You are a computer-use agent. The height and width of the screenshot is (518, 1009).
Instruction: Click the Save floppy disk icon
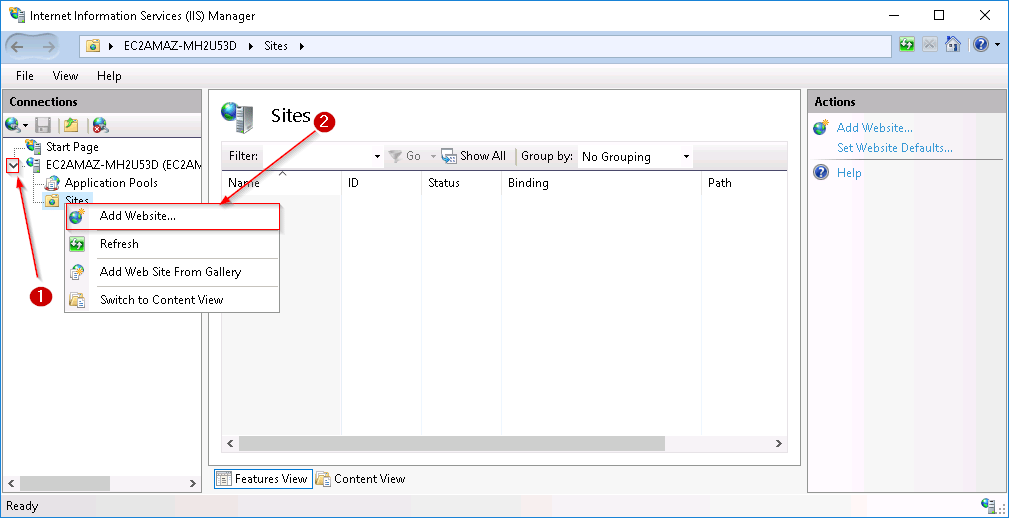pos(43,124)
